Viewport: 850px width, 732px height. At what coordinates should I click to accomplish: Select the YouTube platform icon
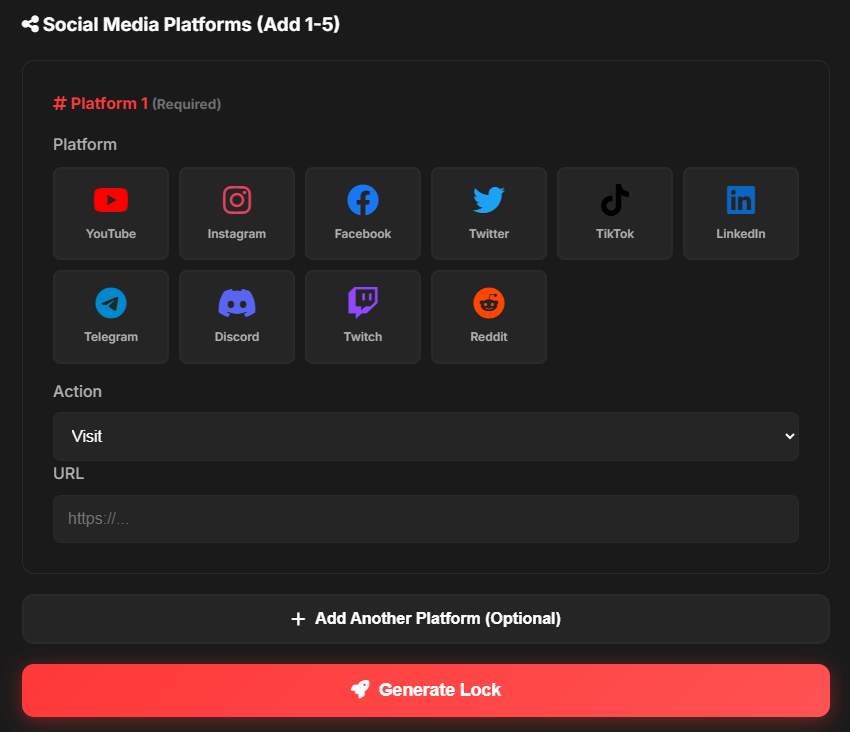coord(110,213)
